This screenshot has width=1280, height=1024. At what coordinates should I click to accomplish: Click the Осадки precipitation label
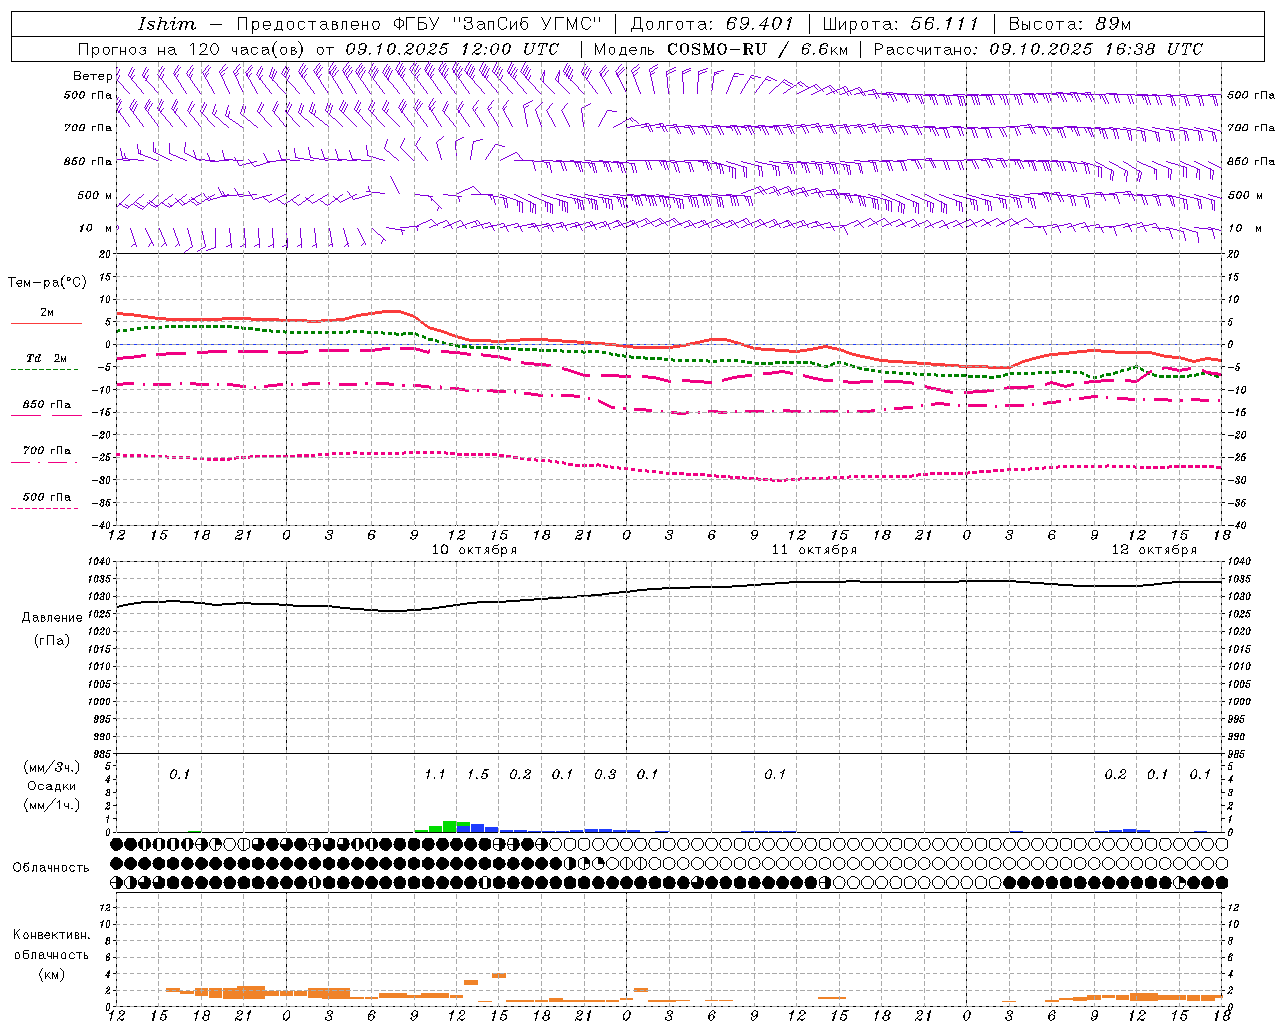coord(52,786)
